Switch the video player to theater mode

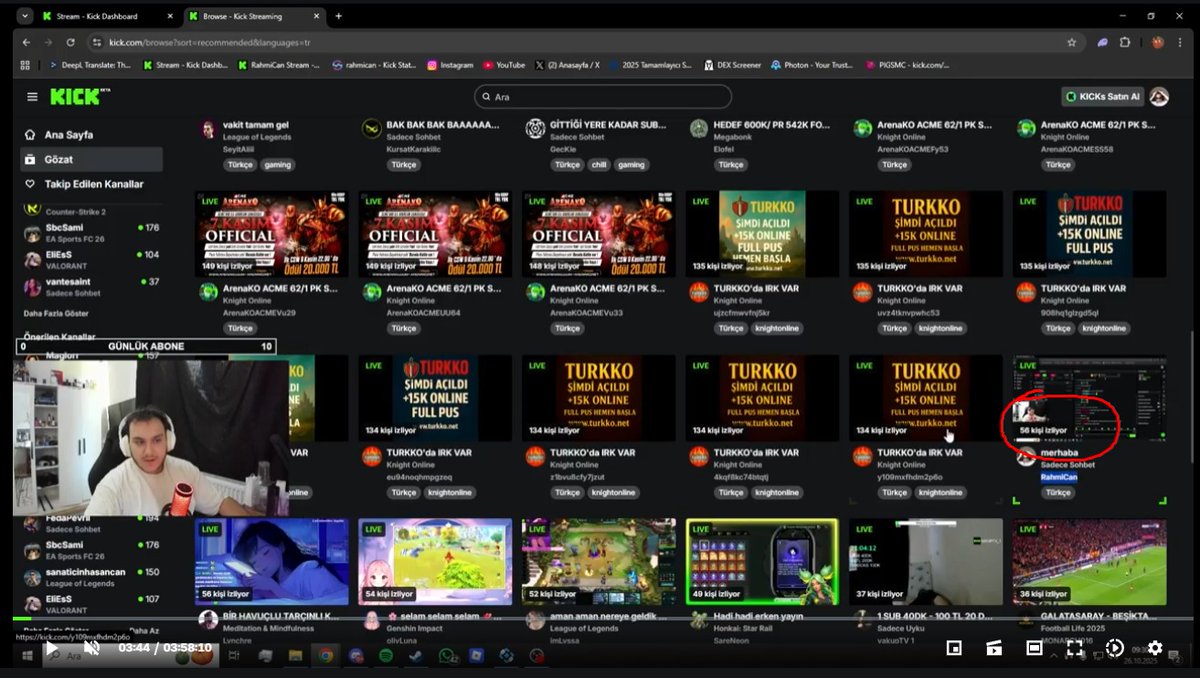(x=1034, y=648)
